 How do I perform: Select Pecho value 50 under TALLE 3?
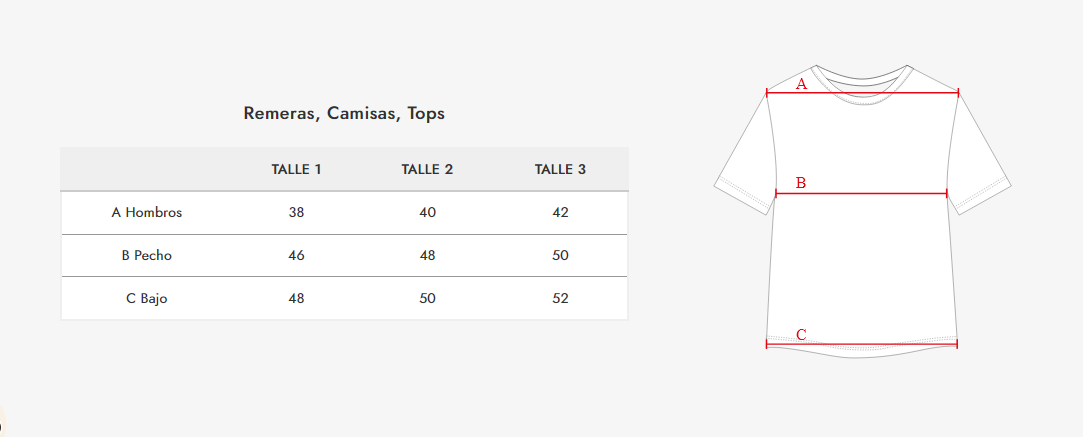(x=560, y=255)
